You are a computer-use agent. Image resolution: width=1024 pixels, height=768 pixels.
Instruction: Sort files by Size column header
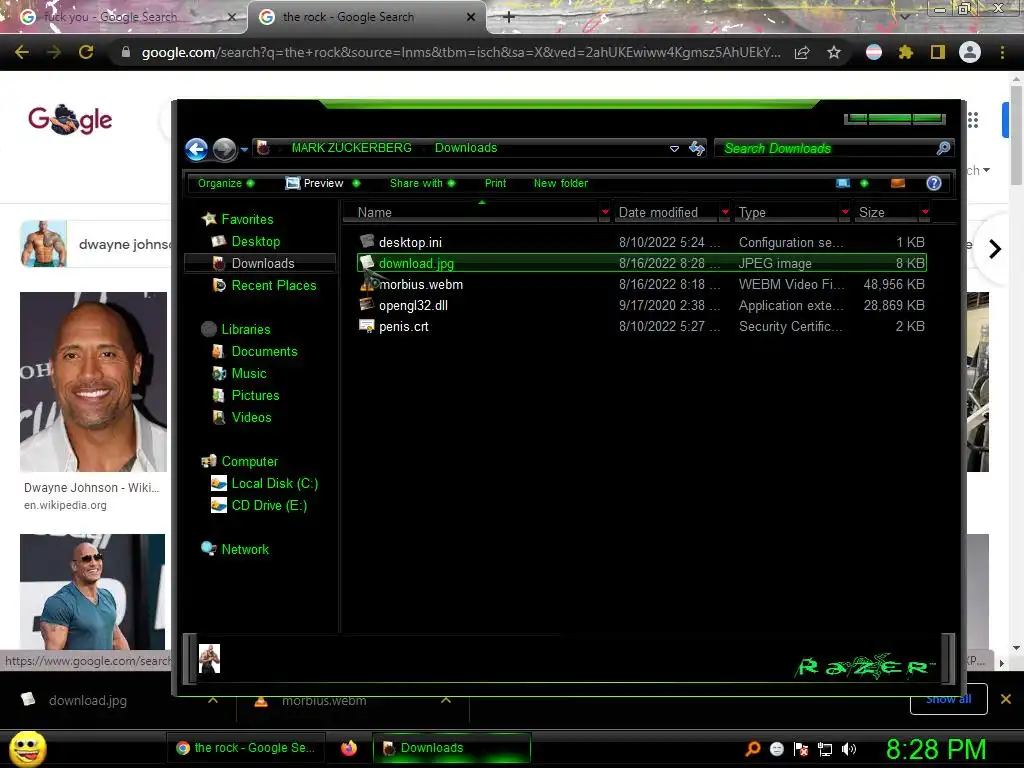(x=887, y=212)
